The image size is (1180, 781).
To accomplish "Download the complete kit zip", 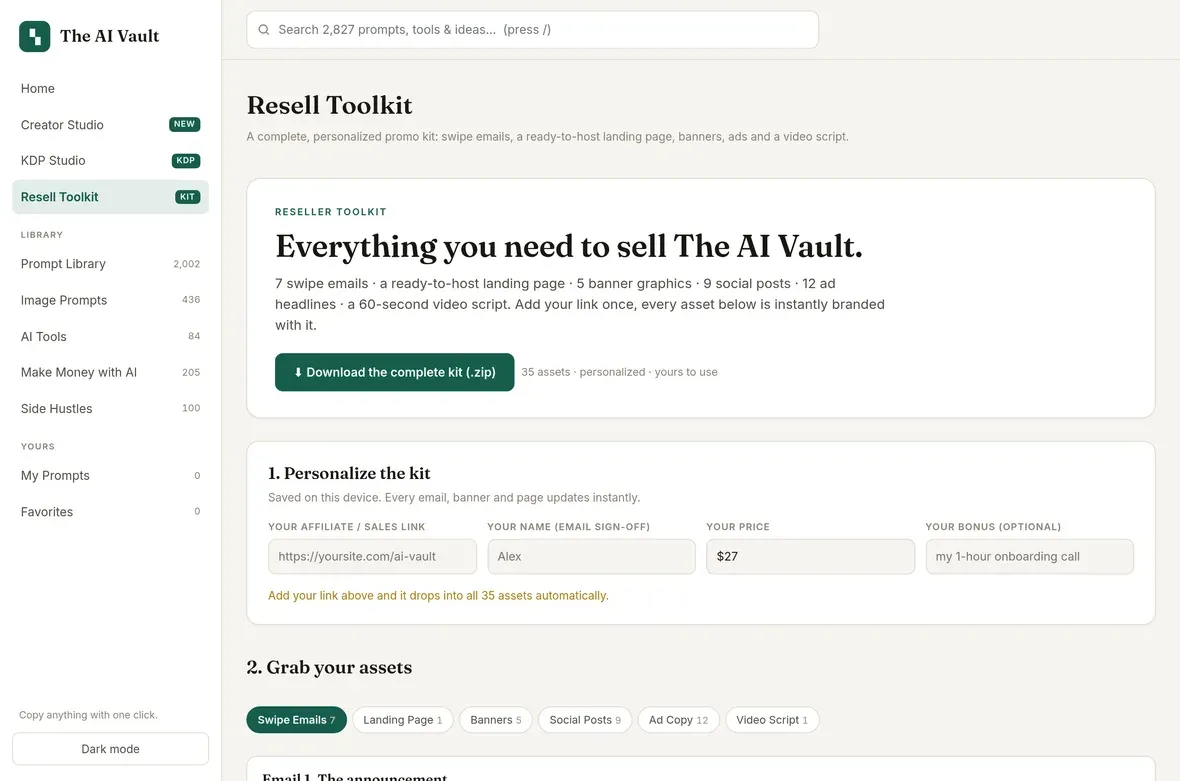I will pos(394,372).
